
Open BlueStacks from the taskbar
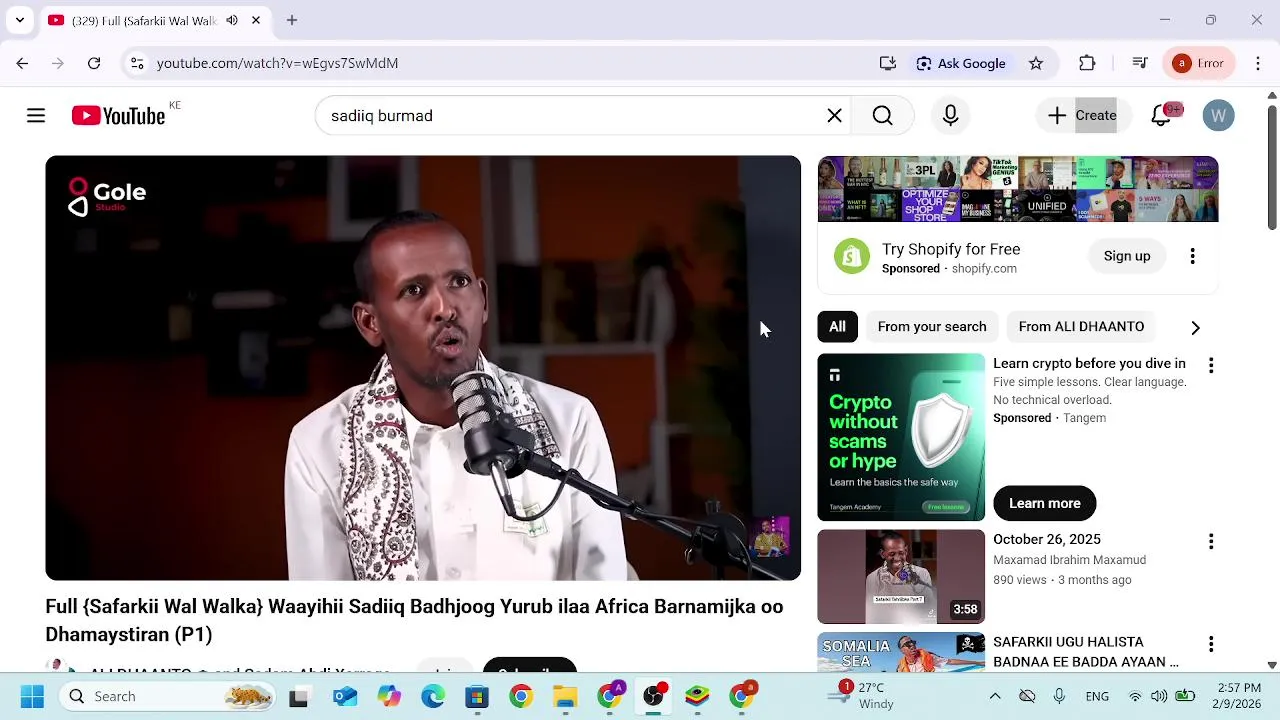(x=697, y=697)
